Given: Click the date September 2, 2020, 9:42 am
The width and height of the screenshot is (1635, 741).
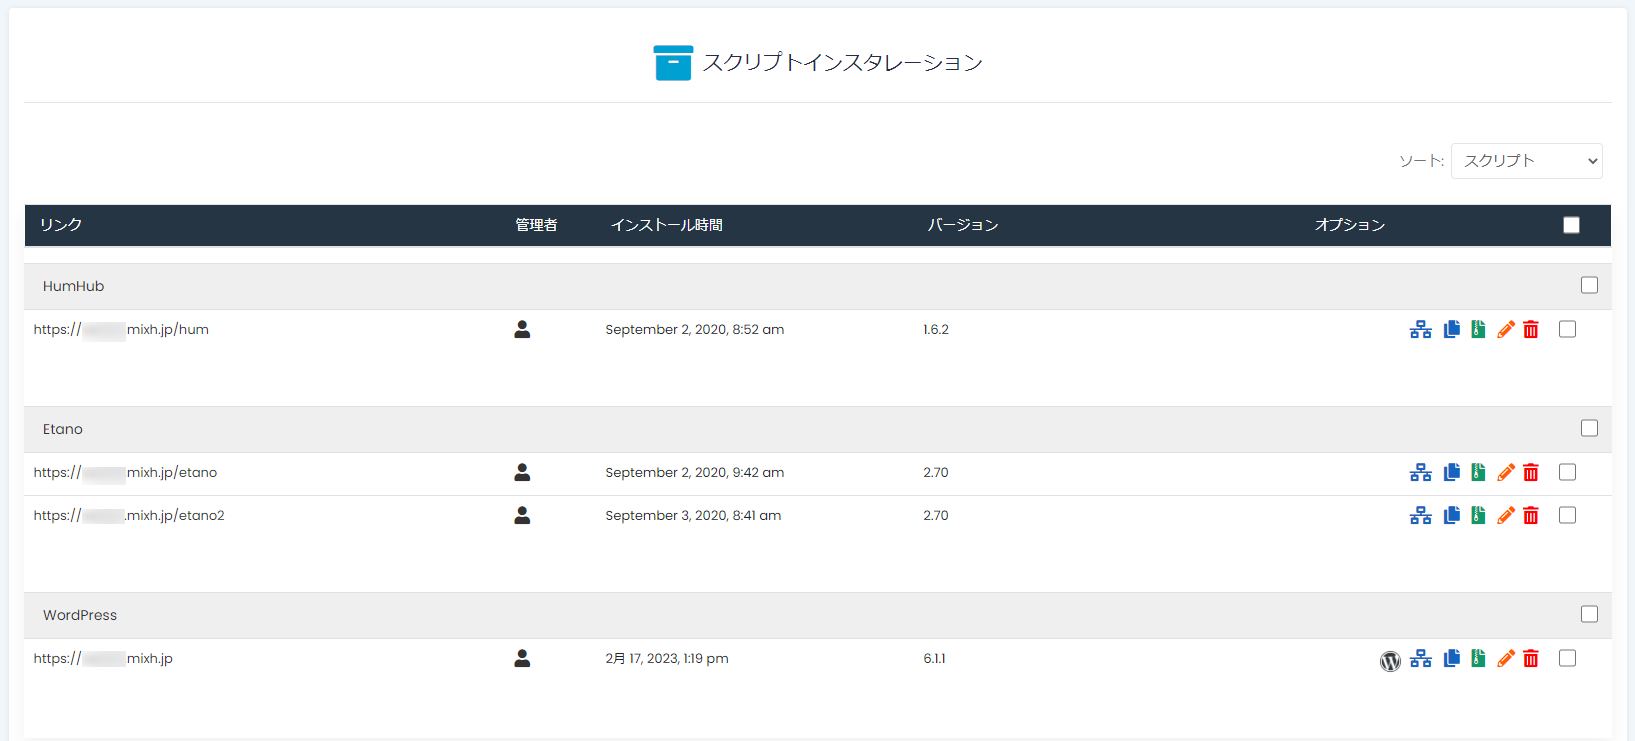Looking at the screenshot, I should click(x=695, y=472).
